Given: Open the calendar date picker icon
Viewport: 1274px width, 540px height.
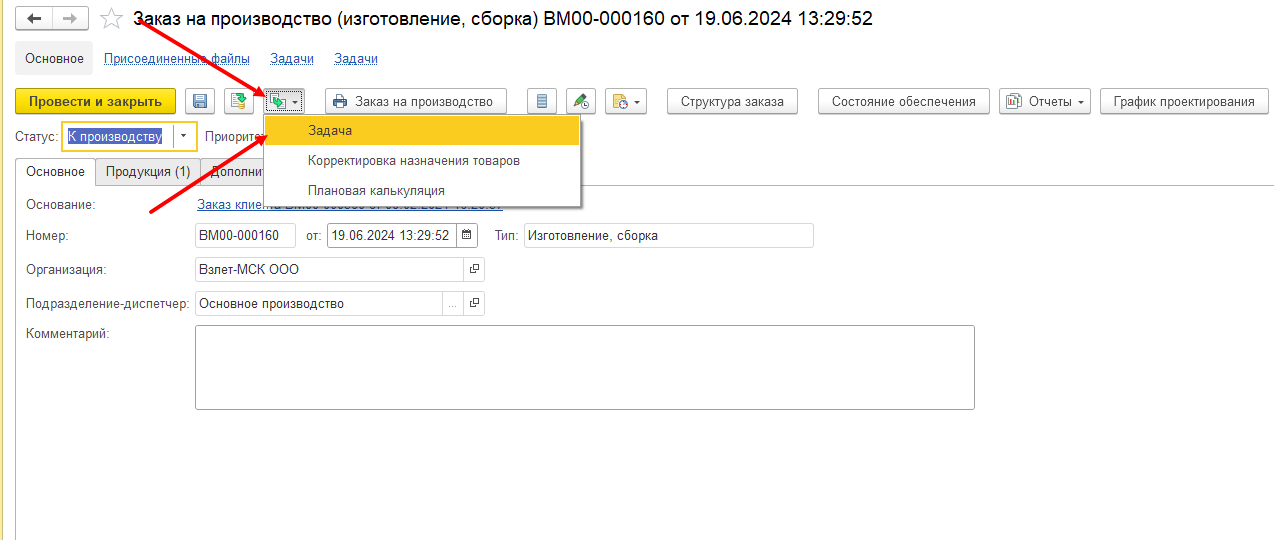Looking at the screenshot, I should pos(467,236).
